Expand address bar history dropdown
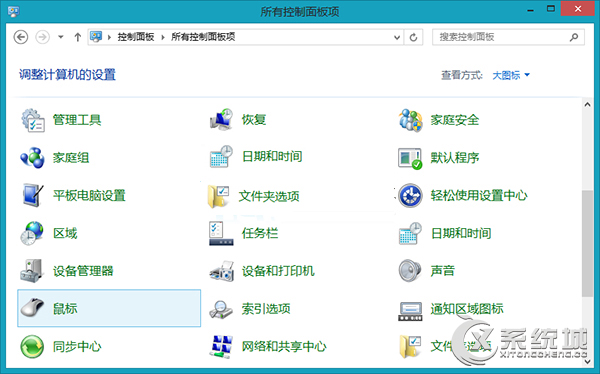 pos(397,37)
